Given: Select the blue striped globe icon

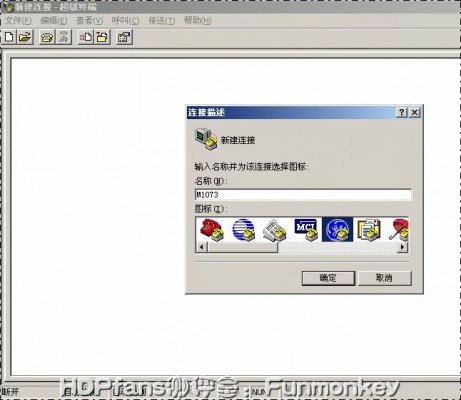Looking at the screenshot, I should point(244,229).
